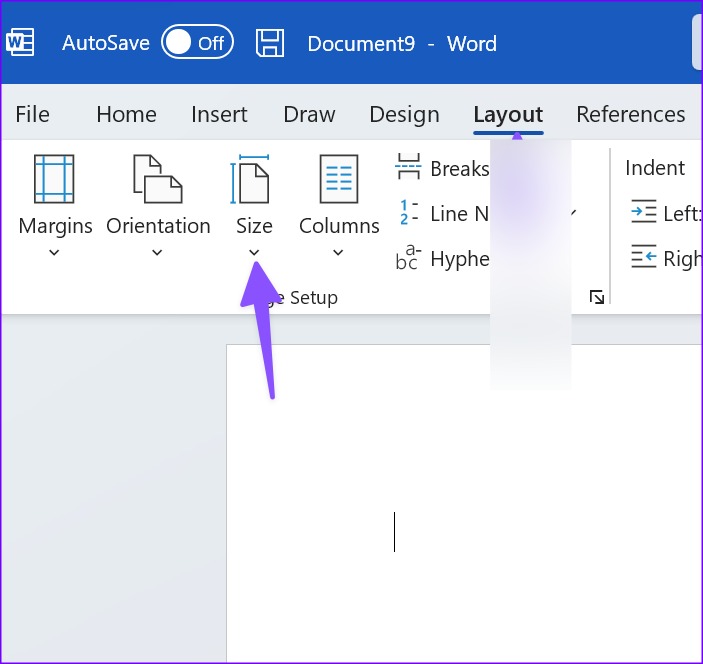Click the Document9 - Word title text
Viewport: 703px width, 664px height.
point(402,44)
